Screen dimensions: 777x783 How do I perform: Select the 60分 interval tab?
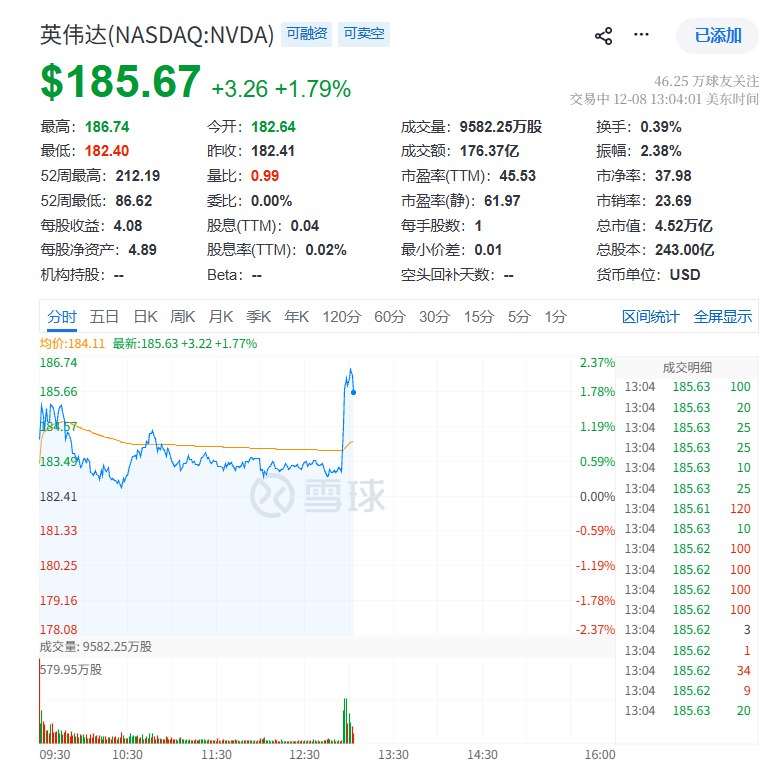(x=390, y=317)
